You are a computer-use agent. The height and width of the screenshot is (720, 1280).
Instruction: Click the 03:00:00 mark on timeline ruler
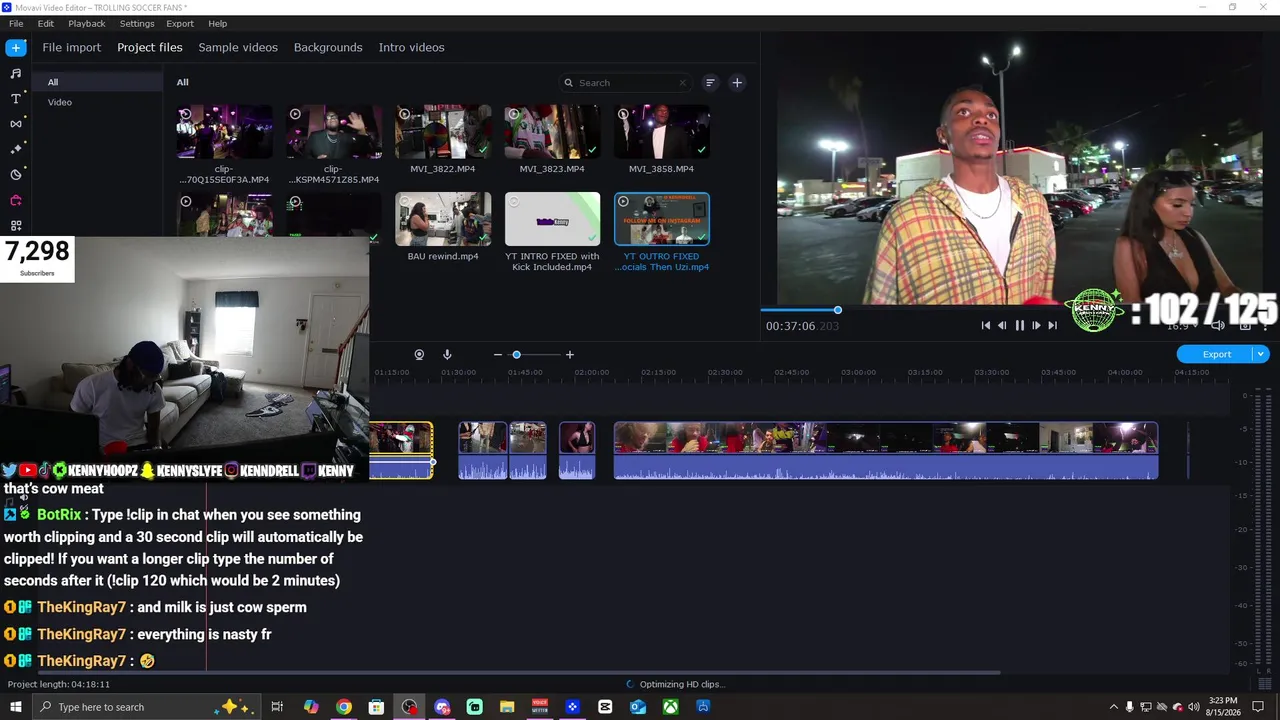pos(858,372)
